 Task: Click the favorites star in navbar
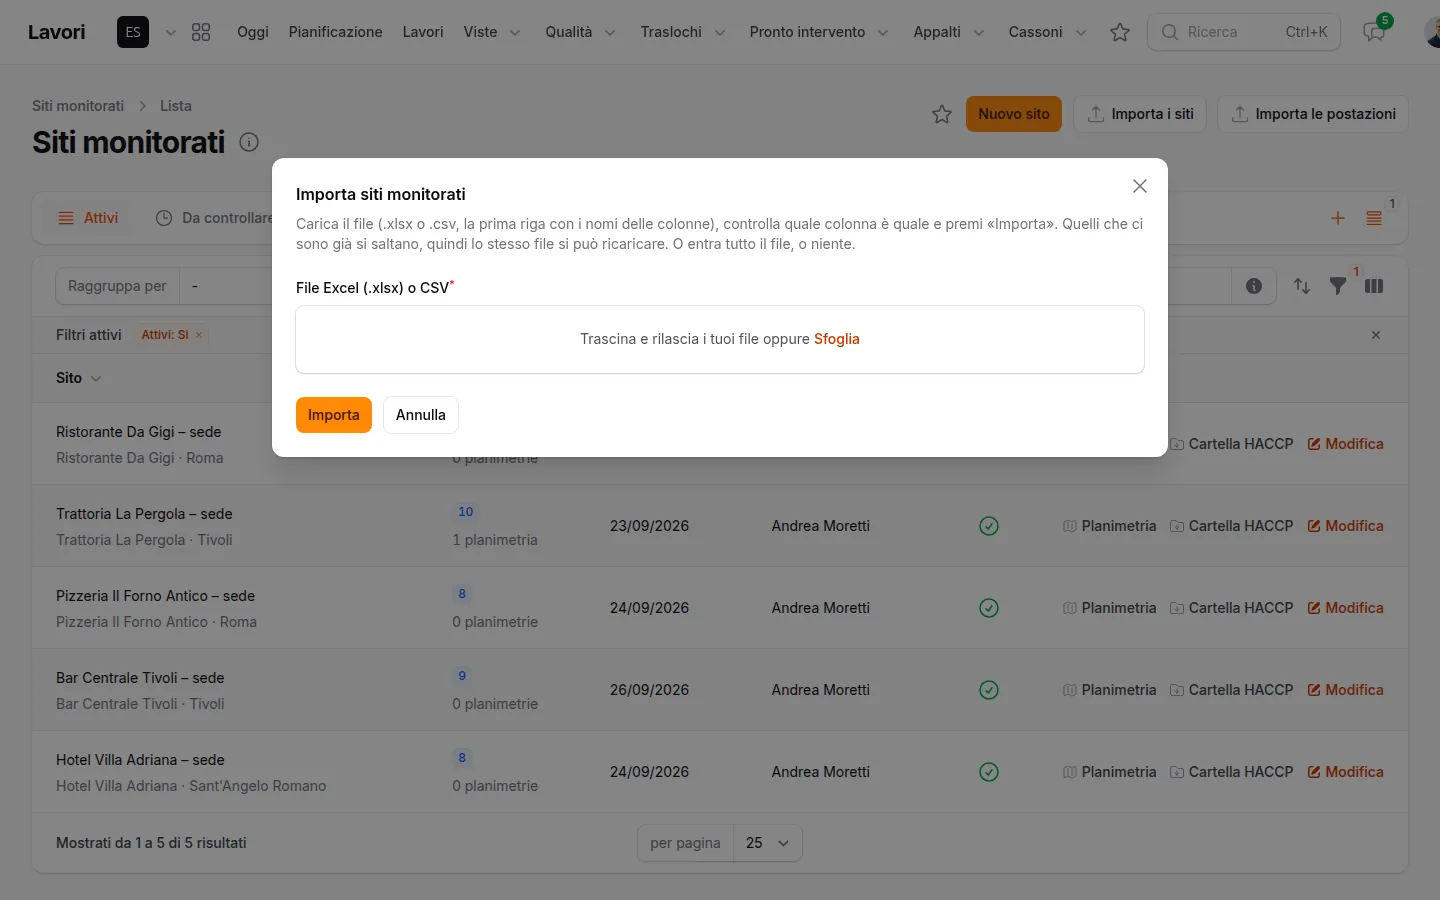1120,32
